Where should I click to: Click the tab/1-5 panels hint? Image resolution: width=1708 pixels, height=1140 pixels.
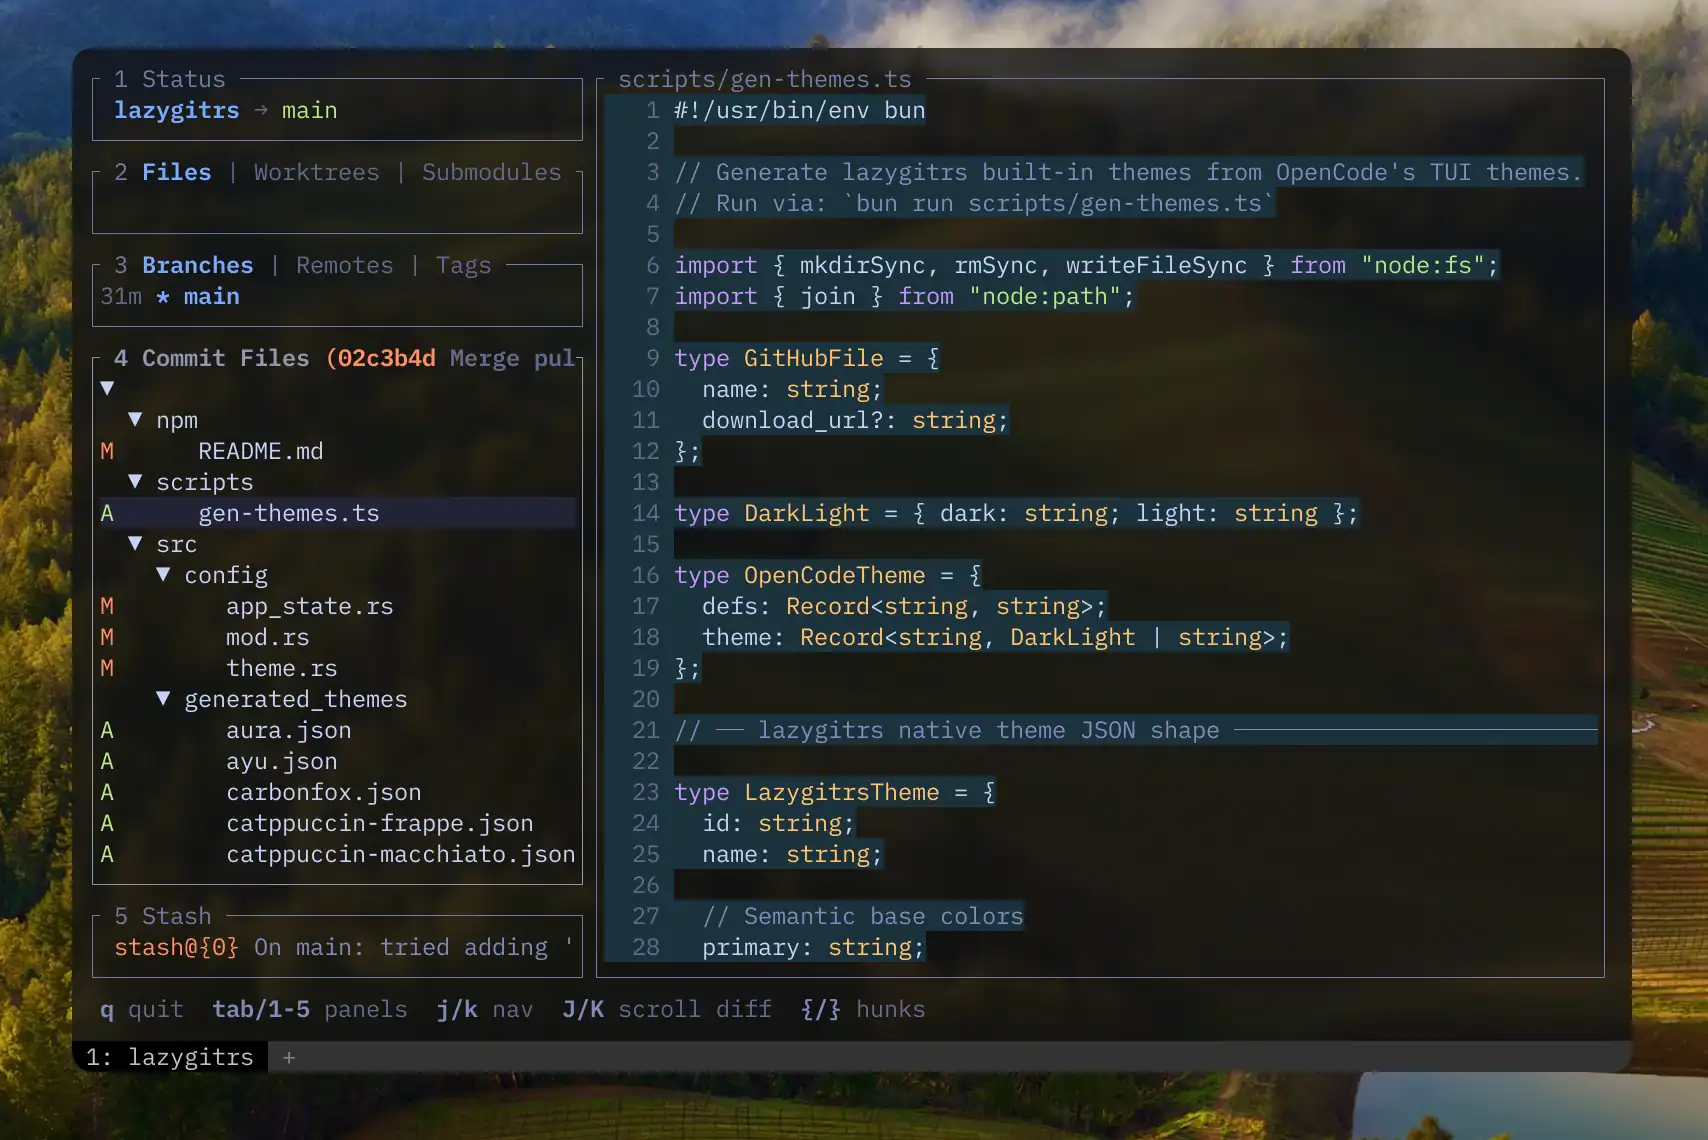click(310, 1009)
